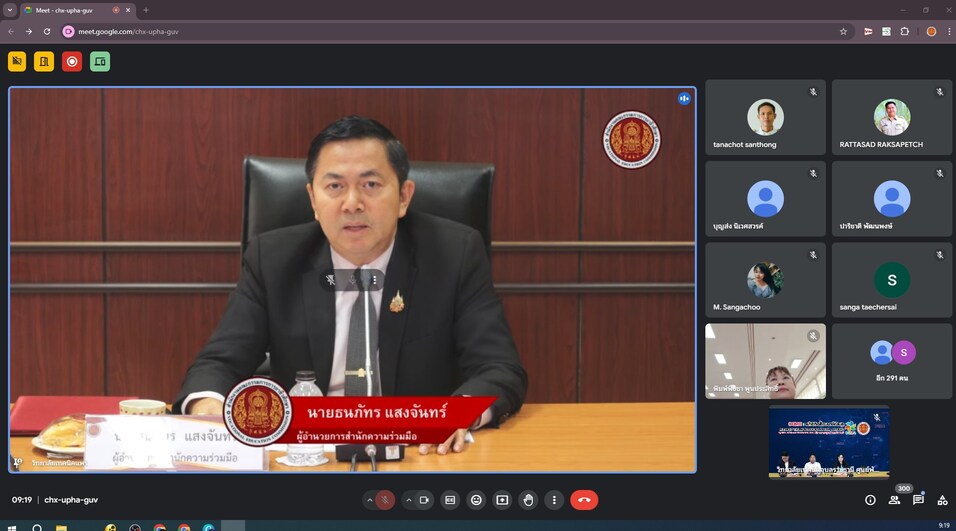Toggle the camera on or off
This screenshot has height=531, width=956.
[424, 500]
